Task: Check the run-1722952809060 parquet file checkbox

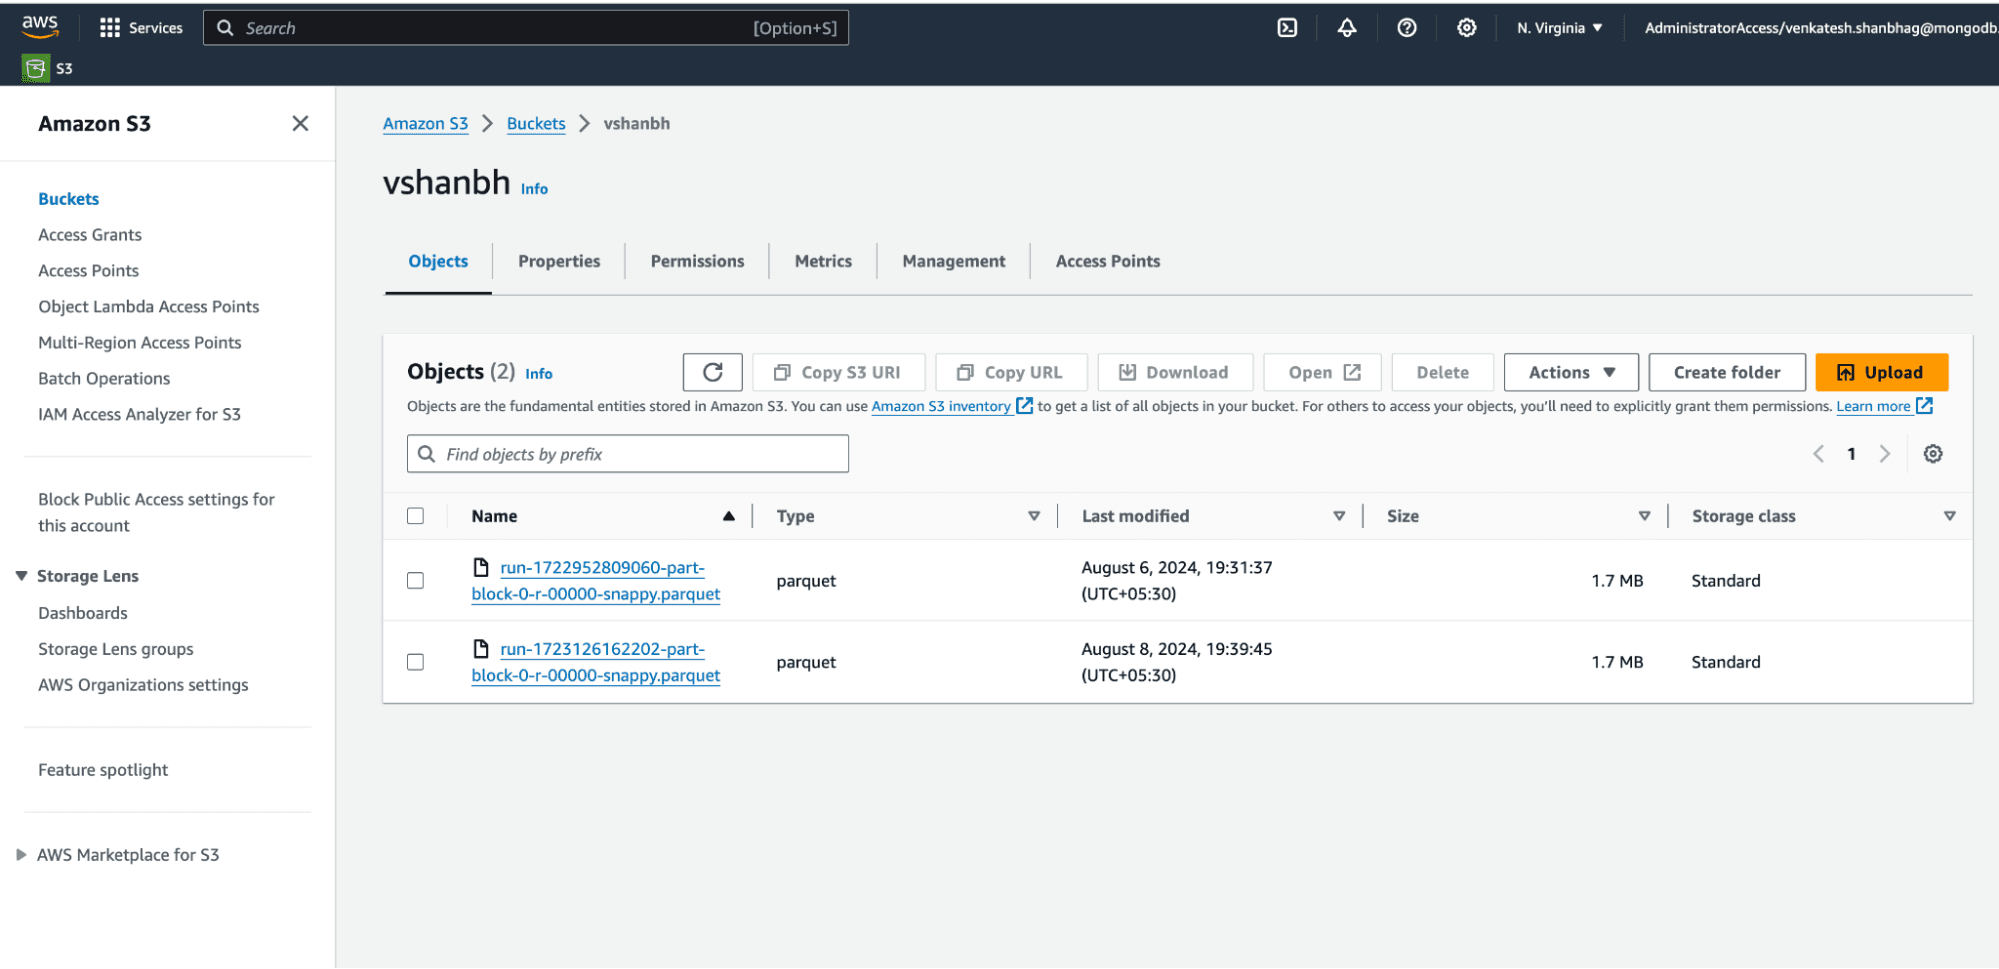Action: pos(415,581)
